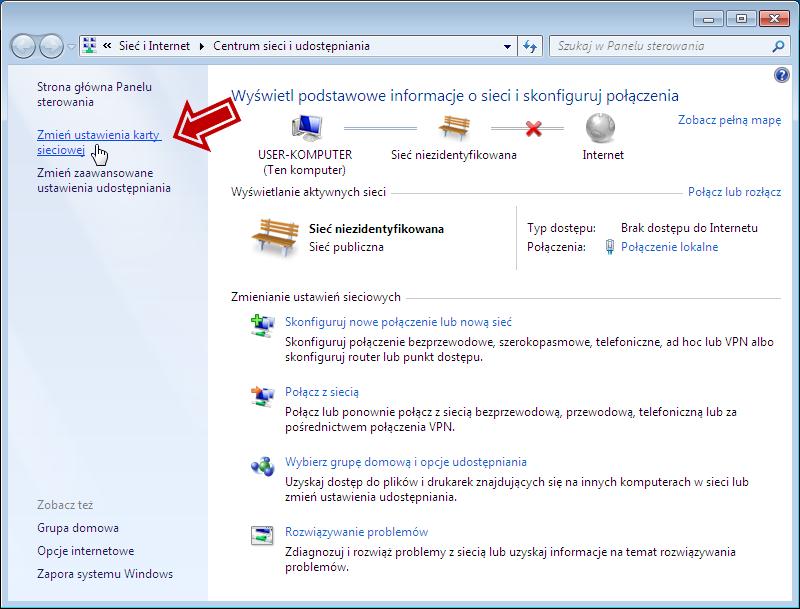This screenshot has height=609, width=800.
Task: Open Zapora systemu Windows link
Action: point(105,574)
